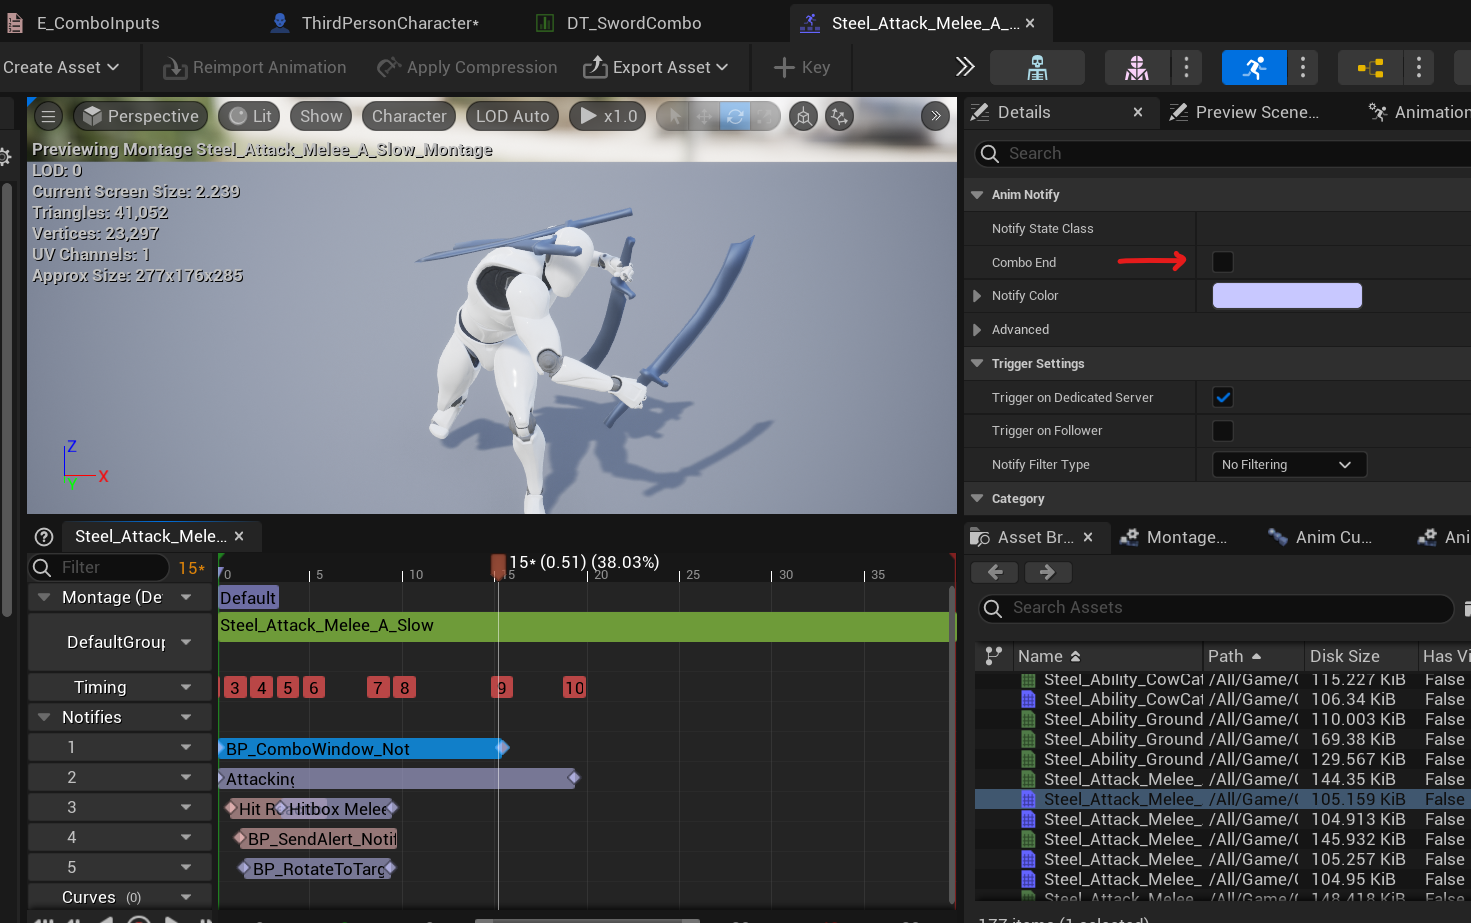Open the Notify Filter Type dropdown
Screen dimensions: 1471x923
coord(1288,464)
